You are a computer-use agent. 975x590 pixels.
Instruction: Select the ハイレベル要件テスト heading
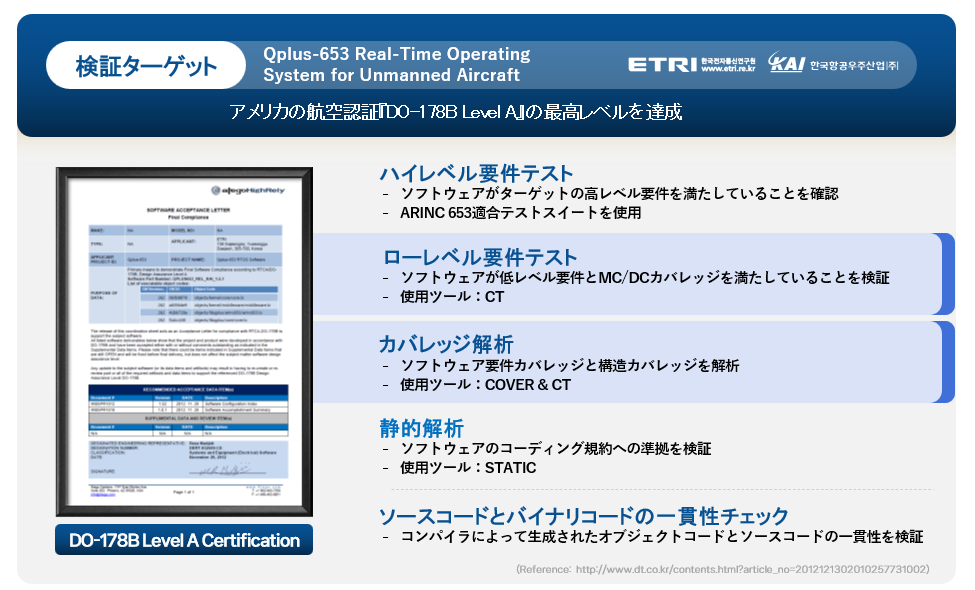[475, 172]
